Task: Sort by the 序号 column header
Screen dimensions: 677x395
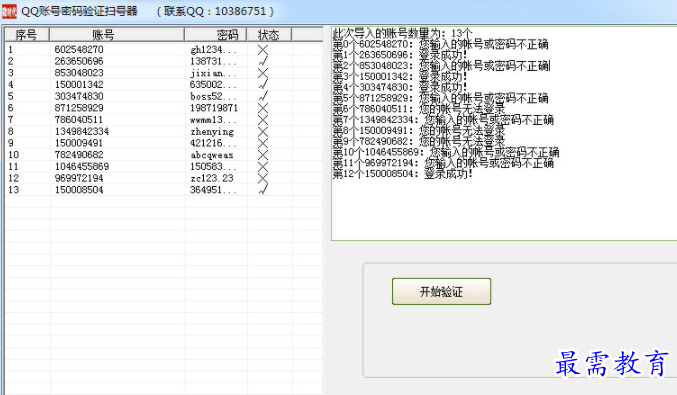Action: tap(26, 35)
